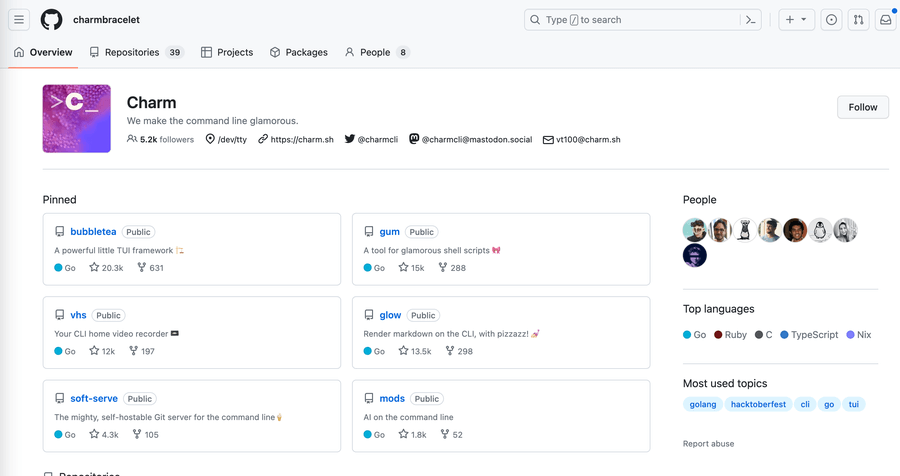View bubbletea's 631 forks
Screen dimensions: 900x476
pyautogui.click(x=150, y=268)
